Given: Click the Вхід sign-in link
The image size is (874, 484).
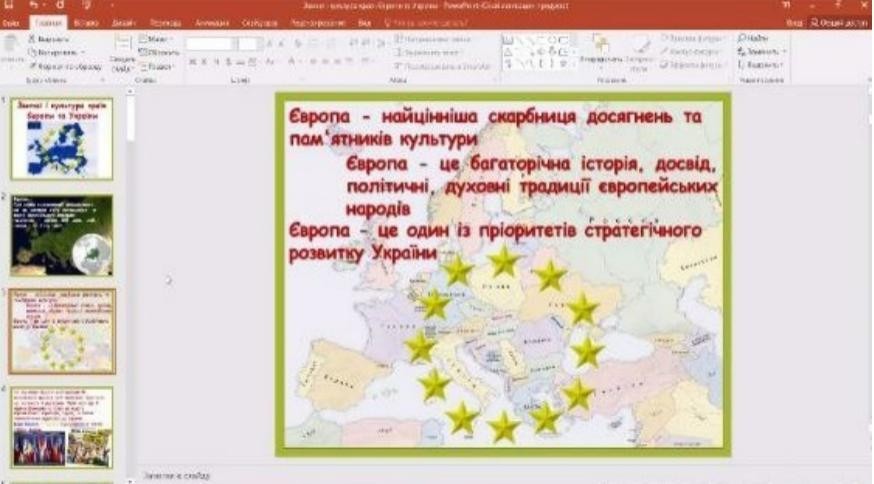Looking at the screenshot, I should pos(794,23).
